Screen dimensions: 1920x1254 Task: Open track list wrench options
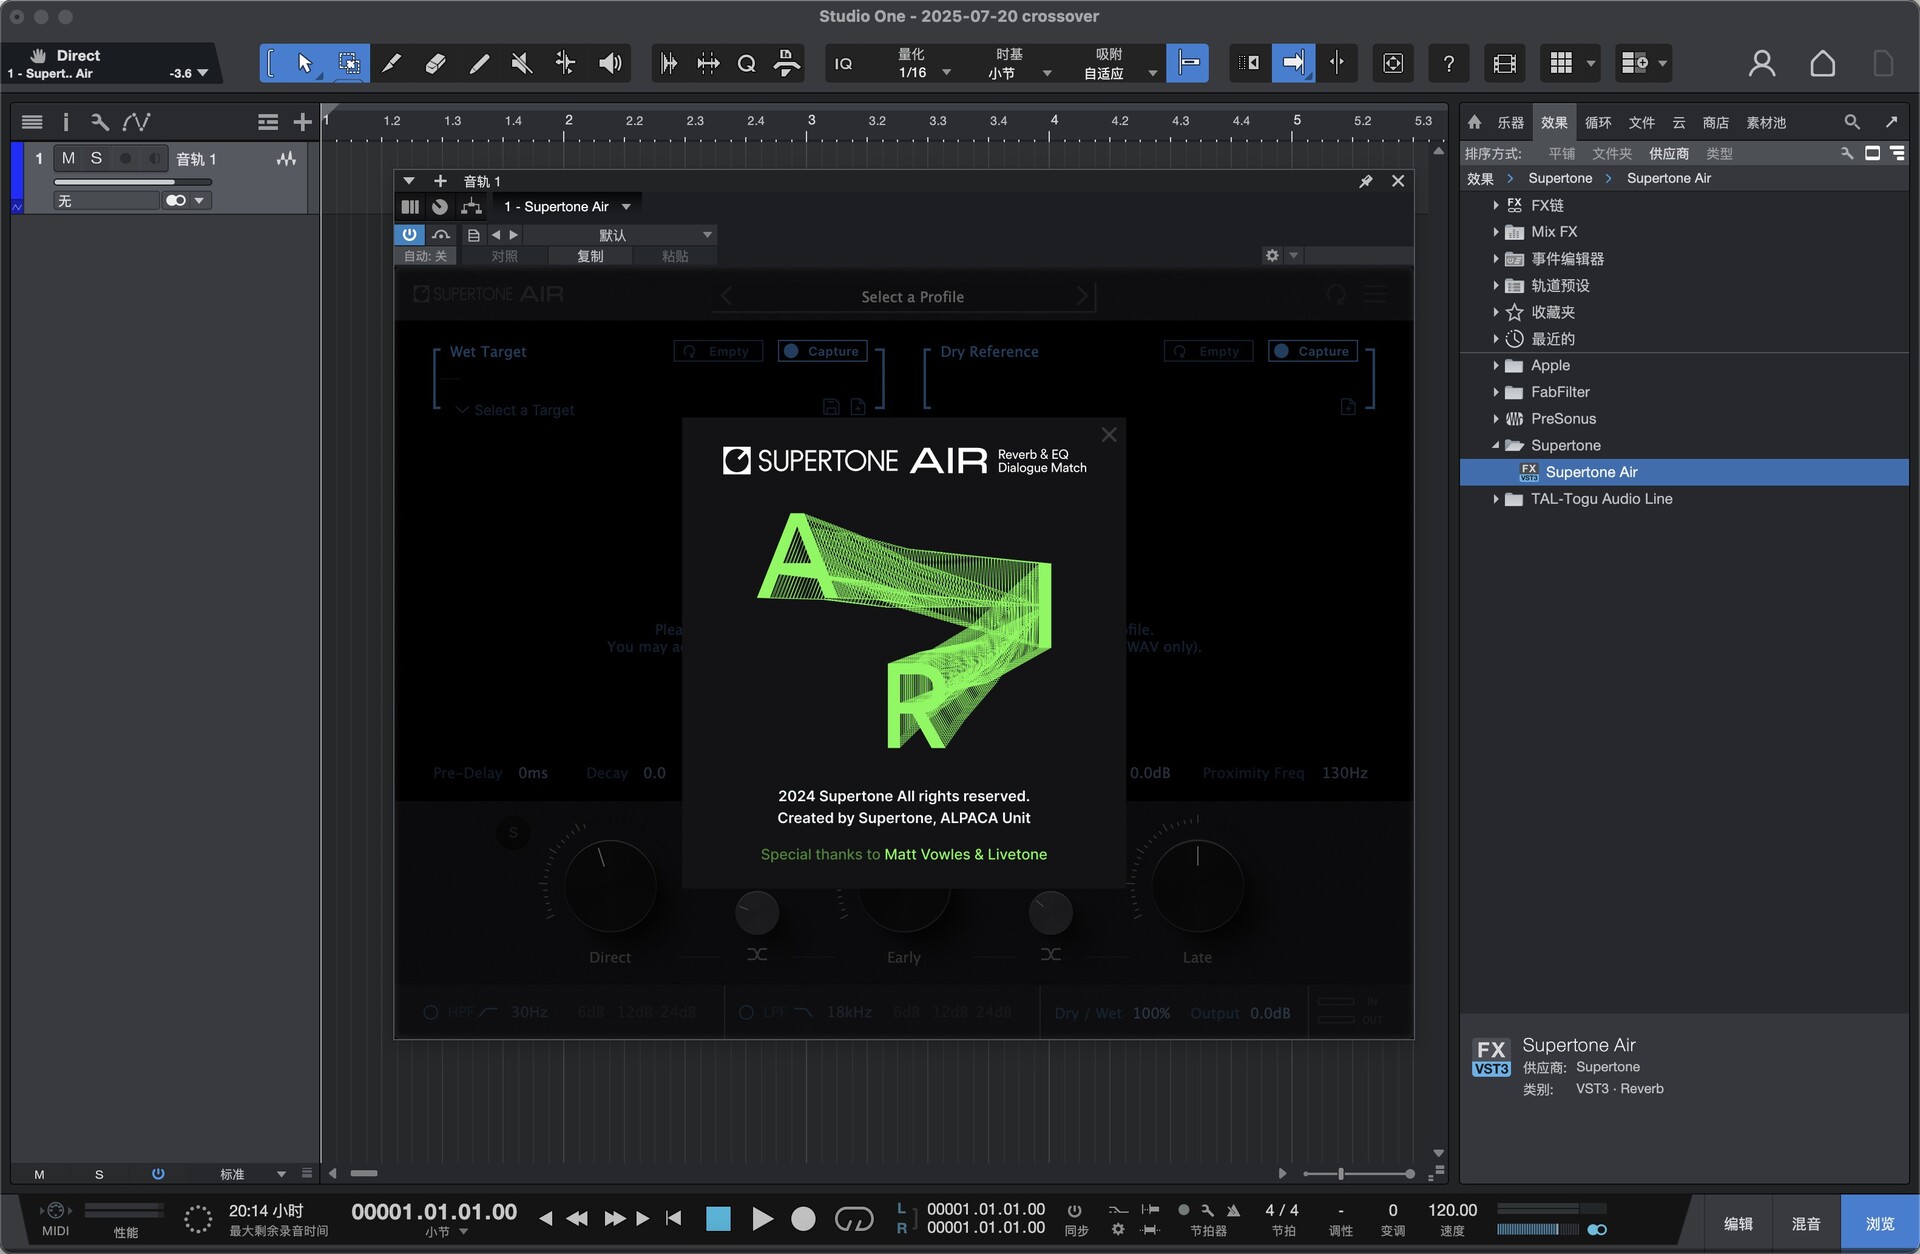pyautogui.click(x=99, y=122)
